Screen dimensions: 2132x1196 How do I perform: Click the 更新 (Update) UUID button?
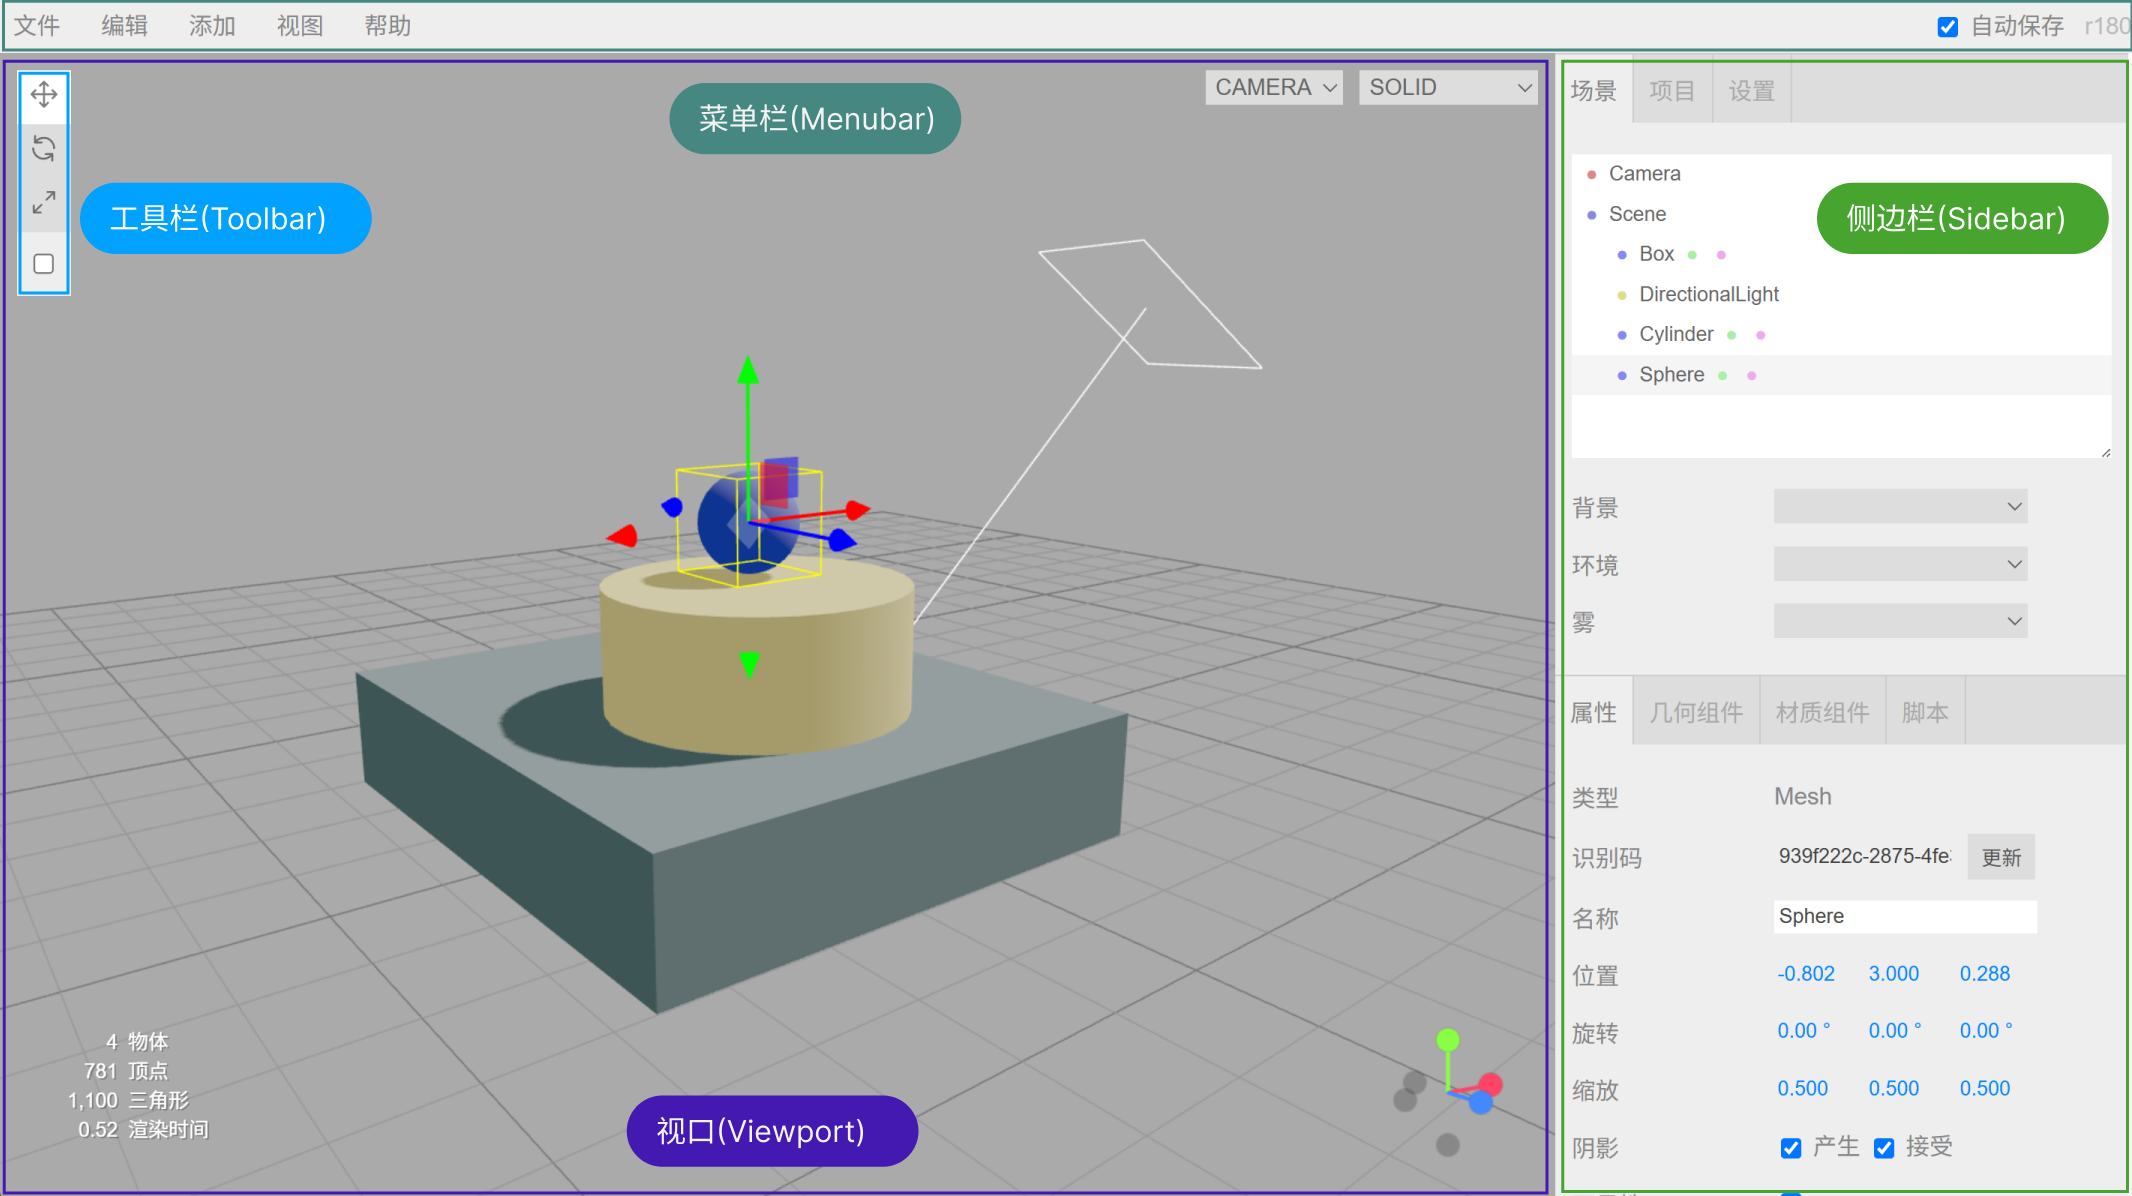(x=2001, y=857)
